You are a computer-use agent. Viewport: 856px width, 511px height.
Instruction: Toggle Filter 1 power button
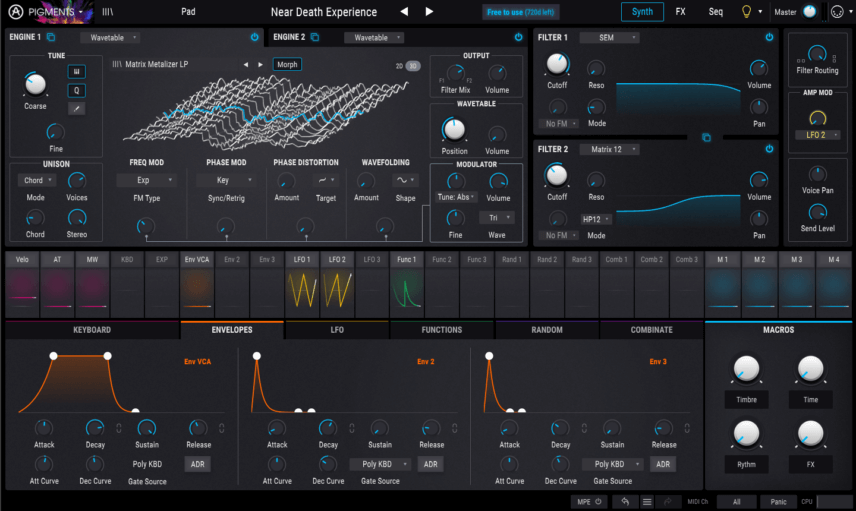pos(769,37)
